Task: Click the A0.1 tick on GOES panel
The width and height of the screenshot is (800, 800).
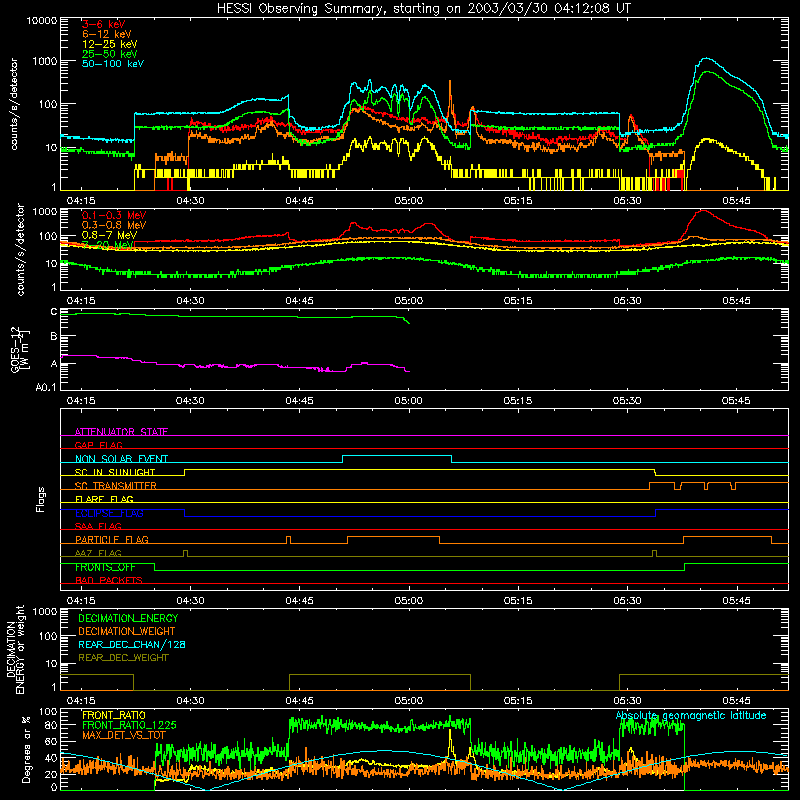Action: click(46, 388)
